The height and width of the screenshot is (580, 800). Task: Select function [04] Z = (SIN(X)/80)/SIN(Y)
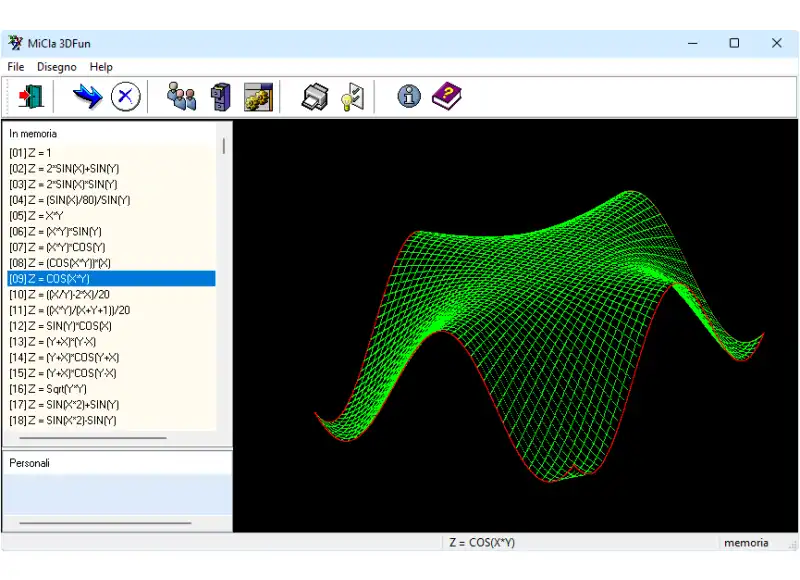pyautogui.click(x=111, y=200)
